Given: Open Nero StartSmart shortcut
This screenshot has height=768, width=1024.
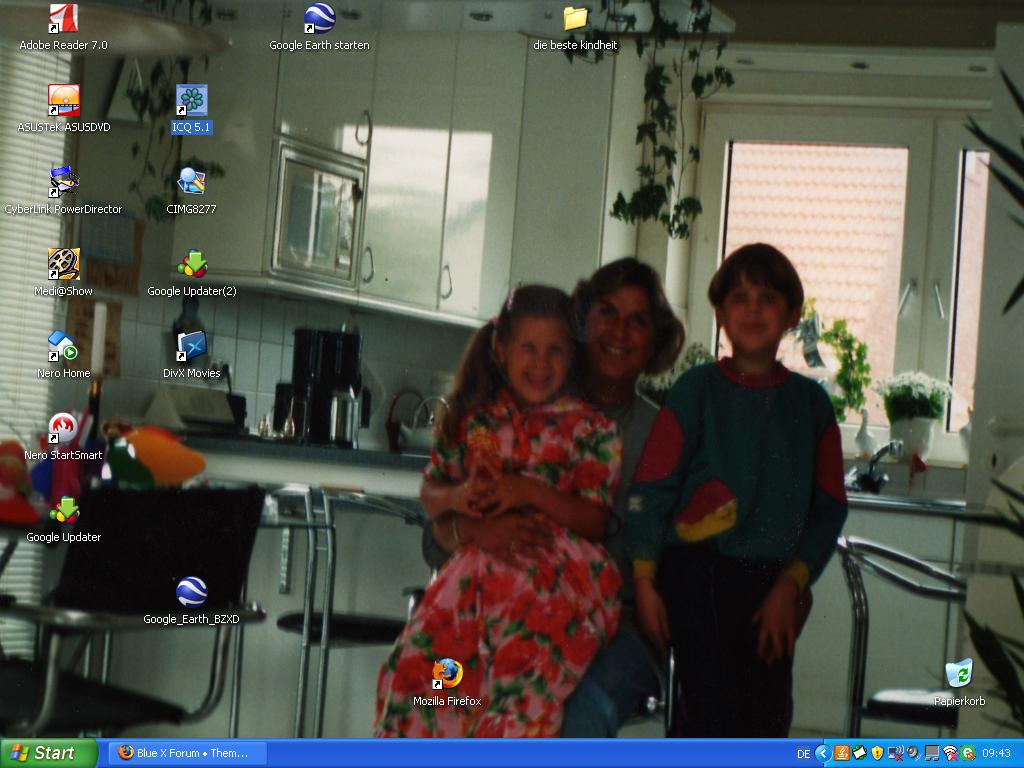Looking at the screenshot, I should coord(63,429).
